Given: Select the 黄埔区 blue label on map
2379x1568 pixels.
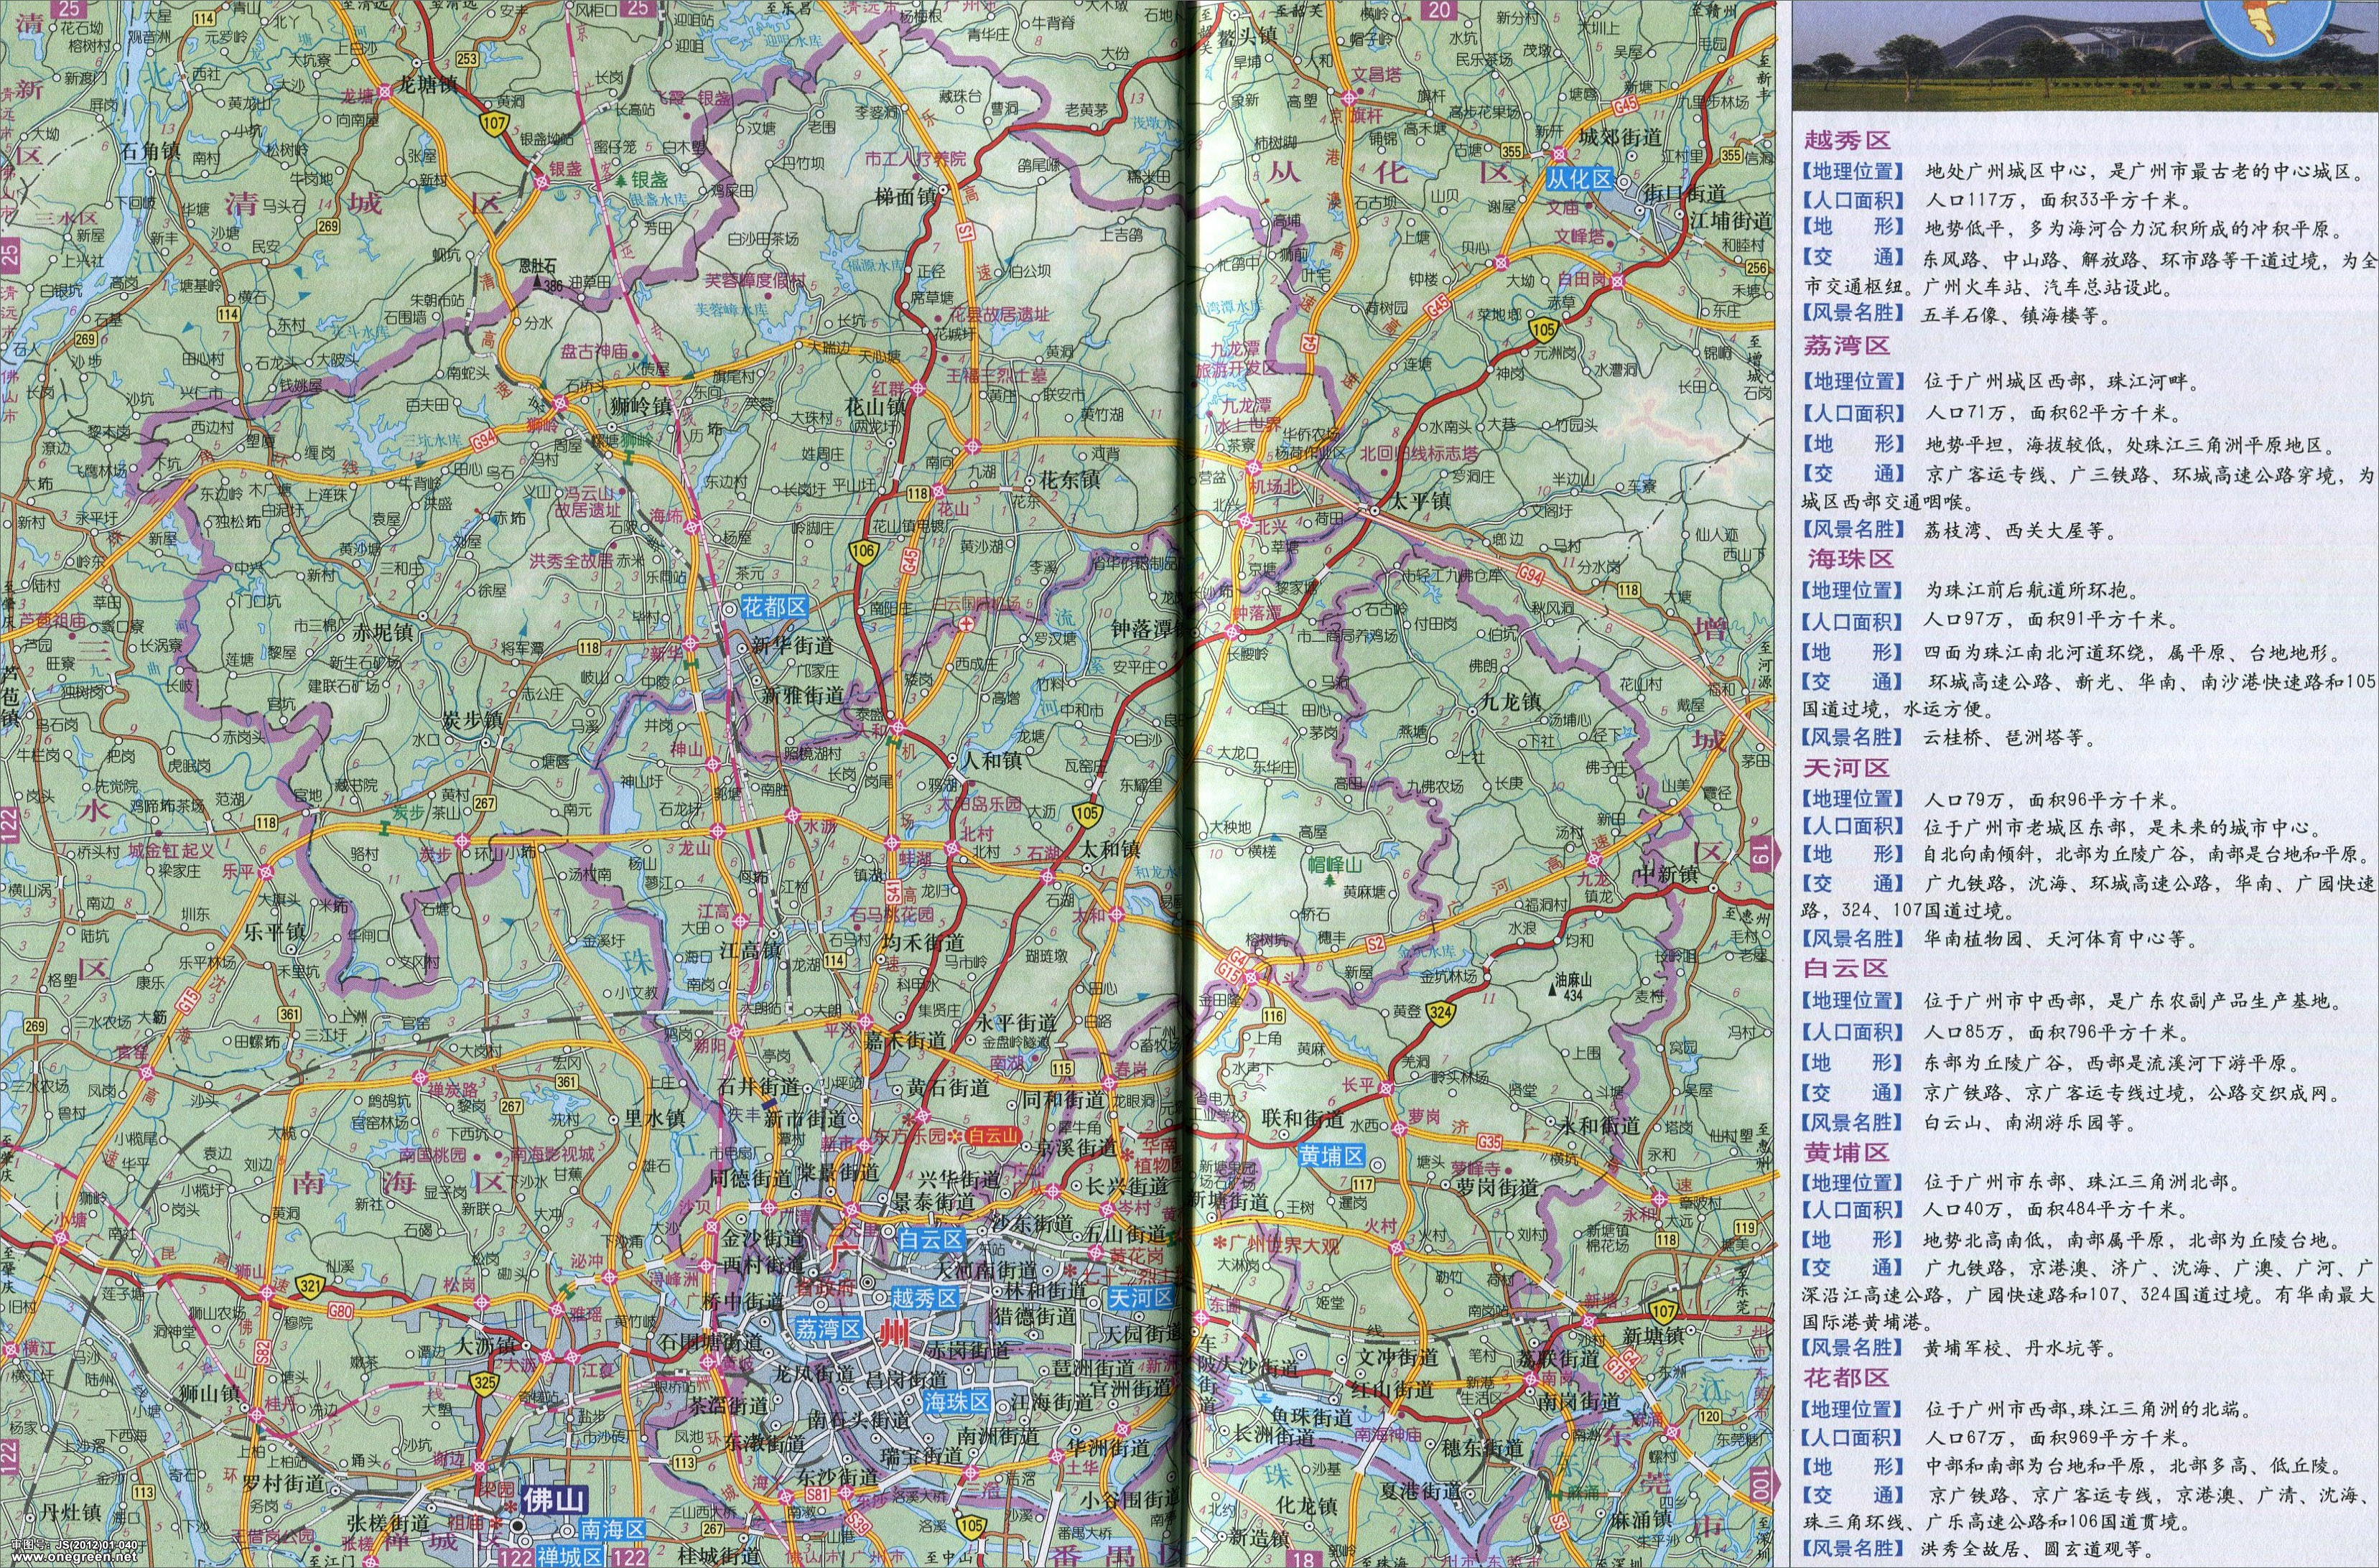Looking at the screenshot, I should click(x=1331, y=1157).
